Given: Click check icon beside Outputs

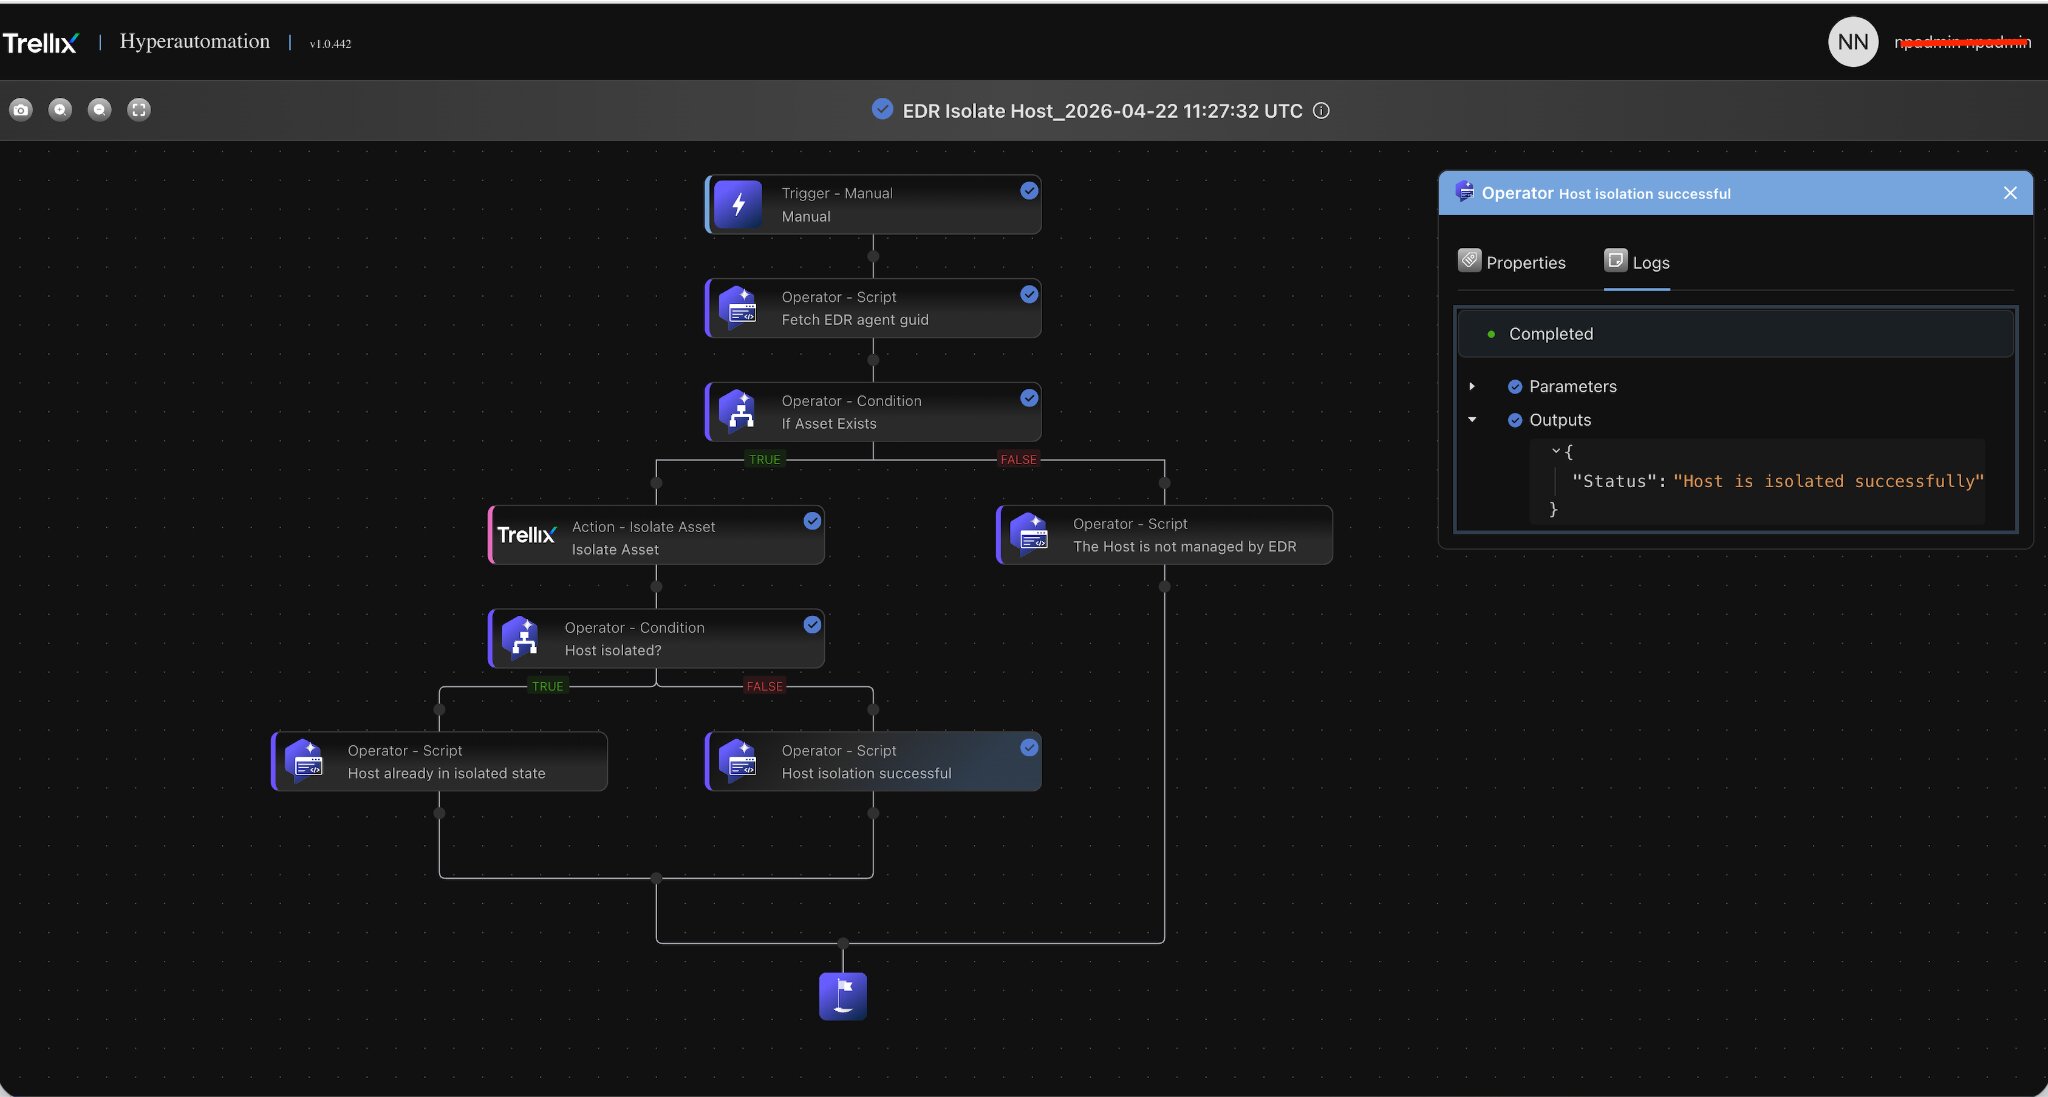Looking at the screenshot, I should click(1515, 421).
